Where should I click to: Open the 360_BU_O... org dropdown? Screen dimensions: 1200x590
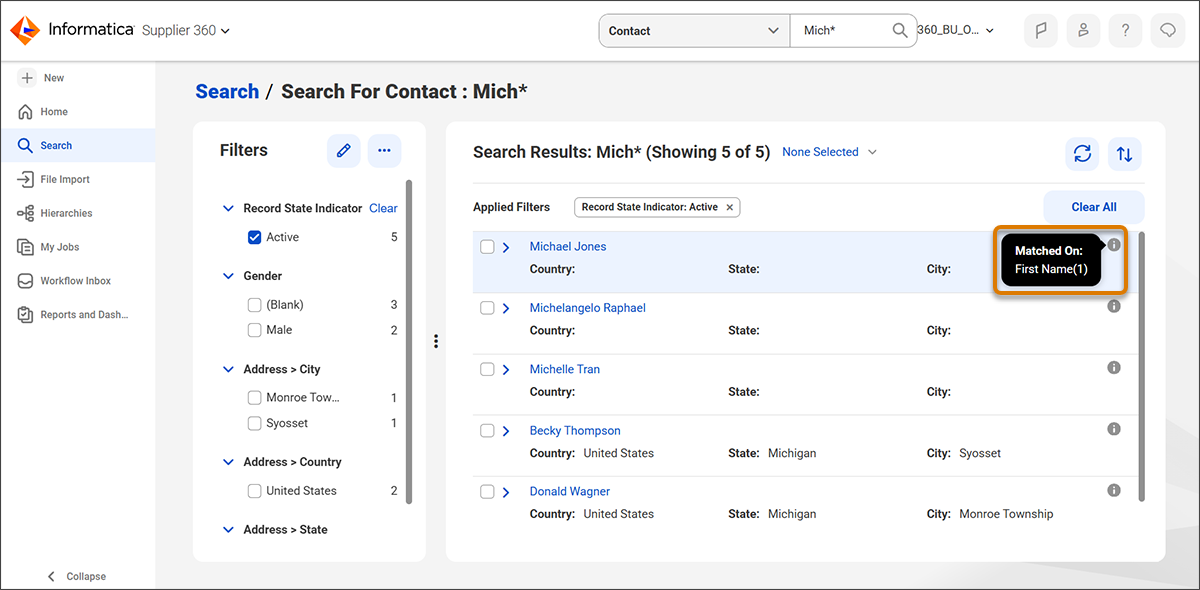click(x=956, y=30)
